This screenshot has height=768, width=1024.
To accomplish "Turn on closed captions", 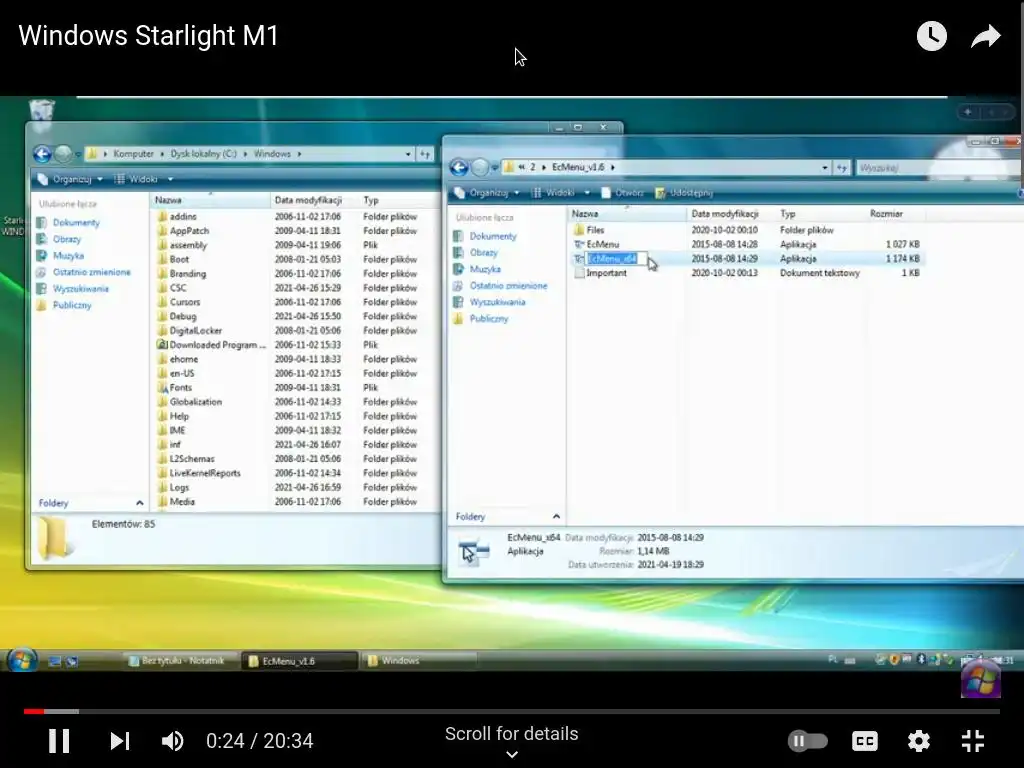I will coord(865,741).
